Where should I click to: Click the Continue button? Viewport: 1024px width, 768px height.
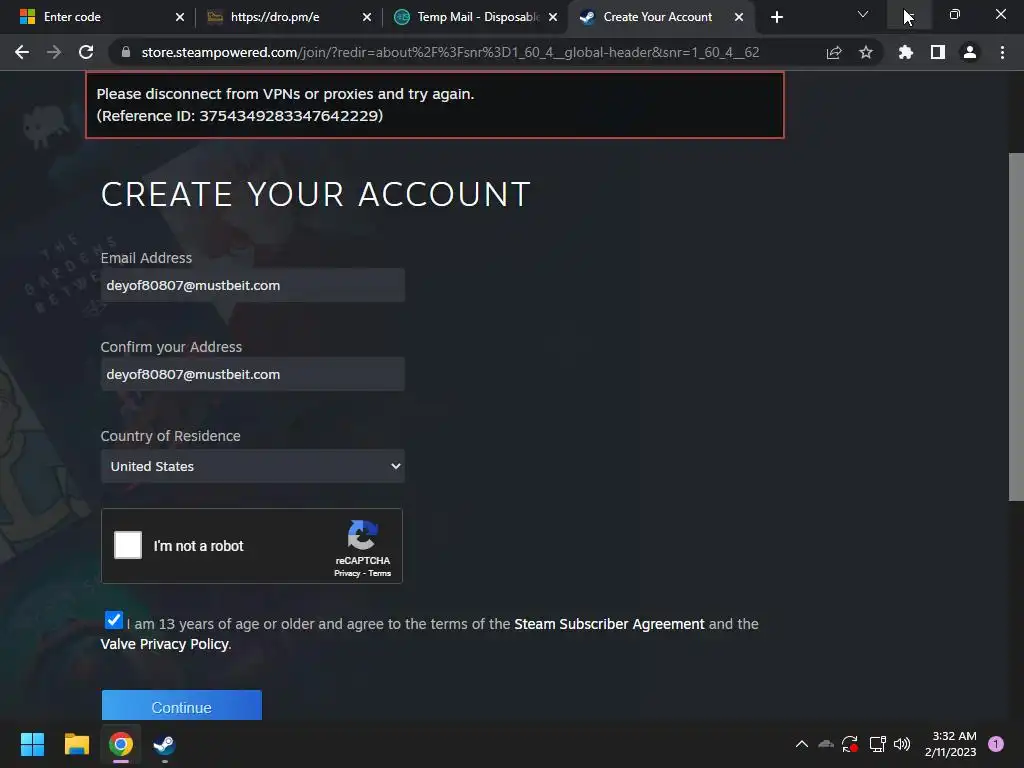tap(182, 705)
